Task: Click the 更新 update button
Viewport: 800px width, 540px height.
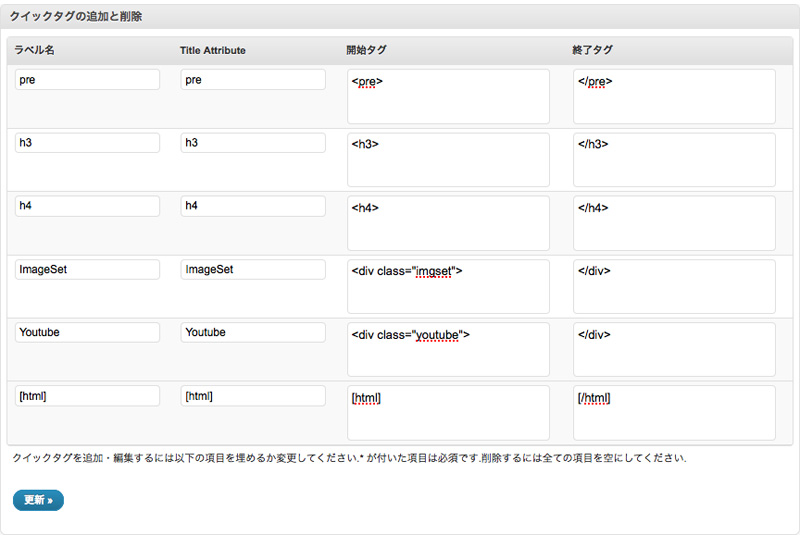Action: pyautogui.click(x=38, y=500)
